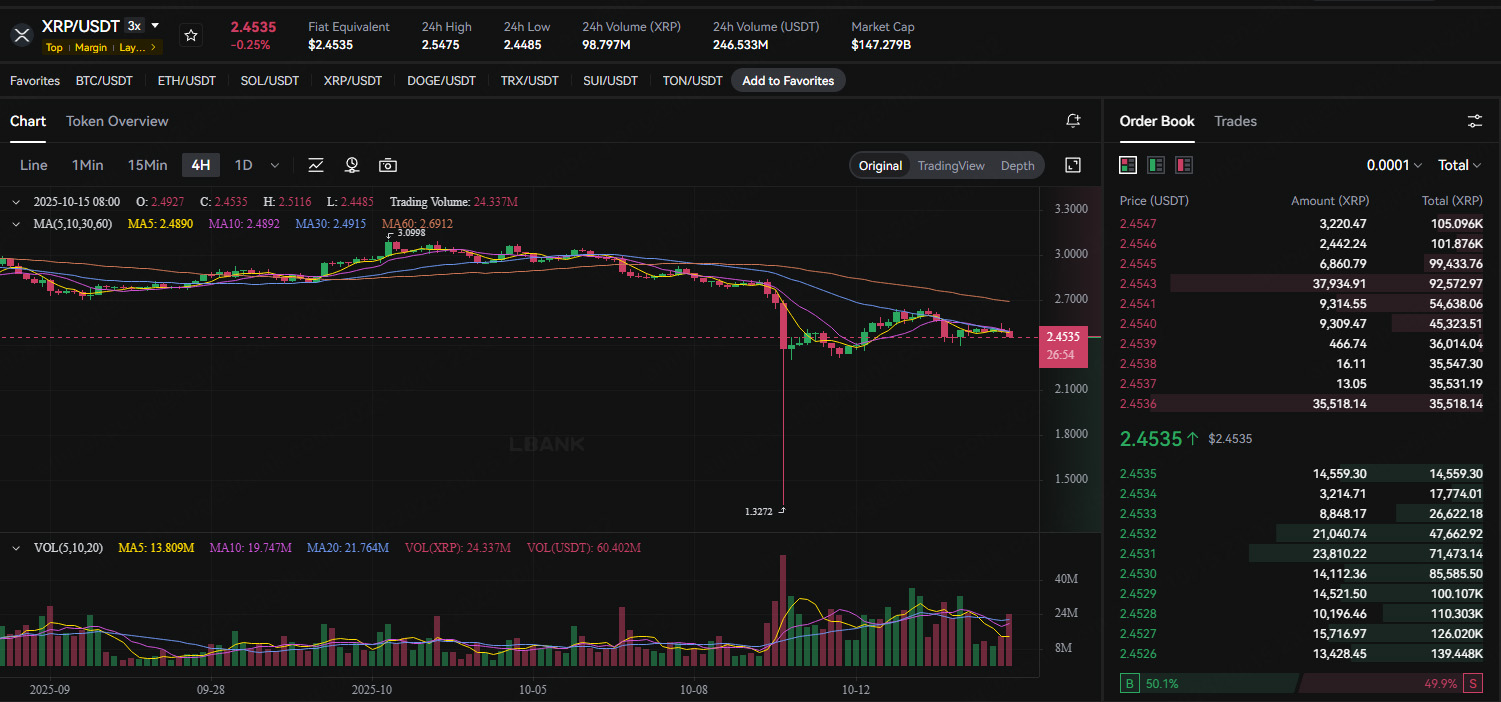Screen dimensions: 1501x702
Task: Show combined buy and sell order book view
Action: pyautogui.click(x=1128, y=165)
